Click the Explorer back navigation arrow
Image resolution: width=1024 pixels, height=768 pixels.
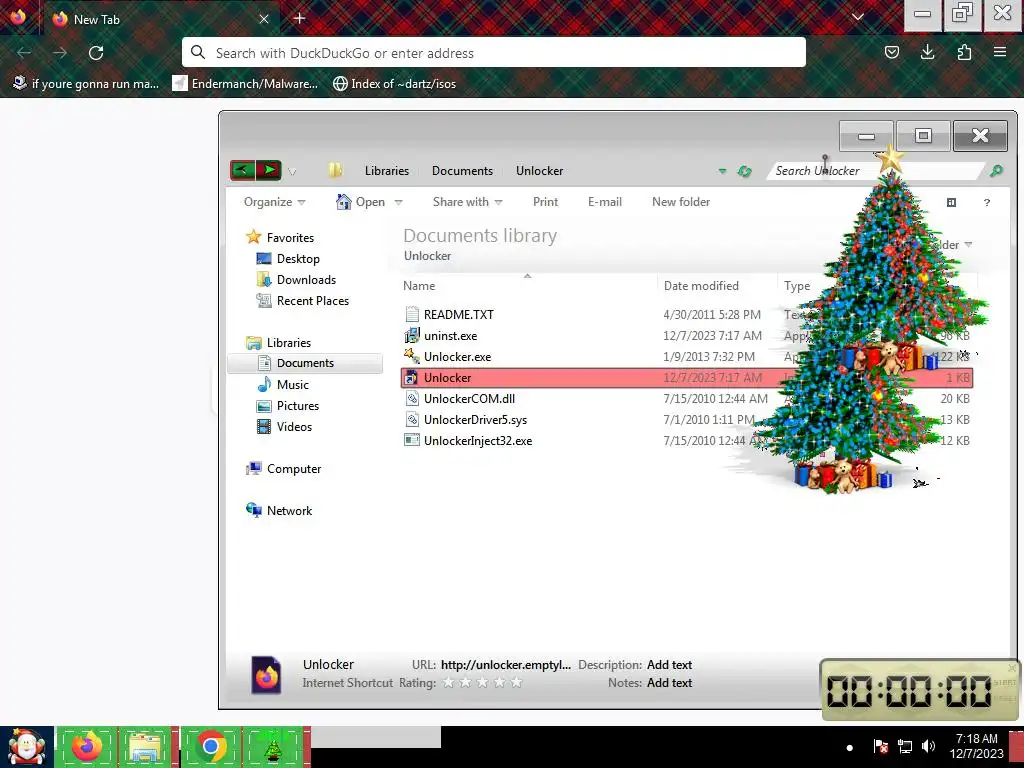coord(242,170)
